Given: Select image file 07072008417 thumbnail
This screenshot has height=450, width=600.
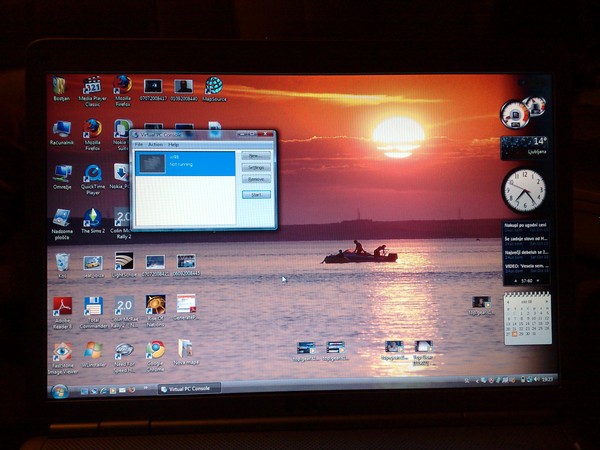Looking at the screenshot, I should (153, 90).
